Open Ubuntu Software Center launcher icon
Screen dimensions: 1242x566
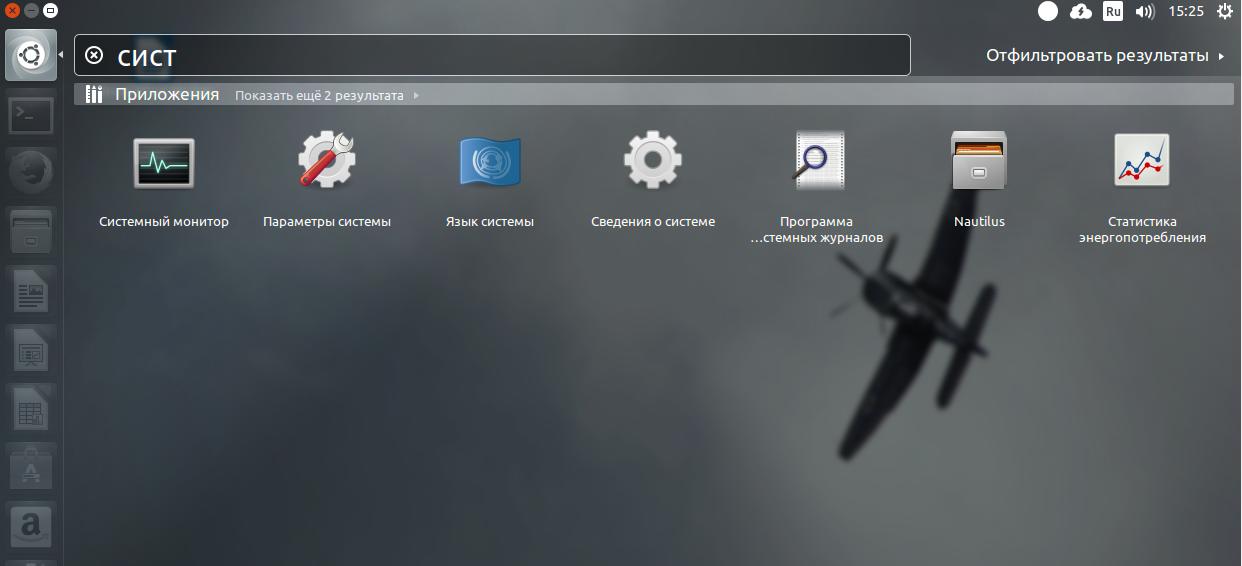click(x=31, y=470)
